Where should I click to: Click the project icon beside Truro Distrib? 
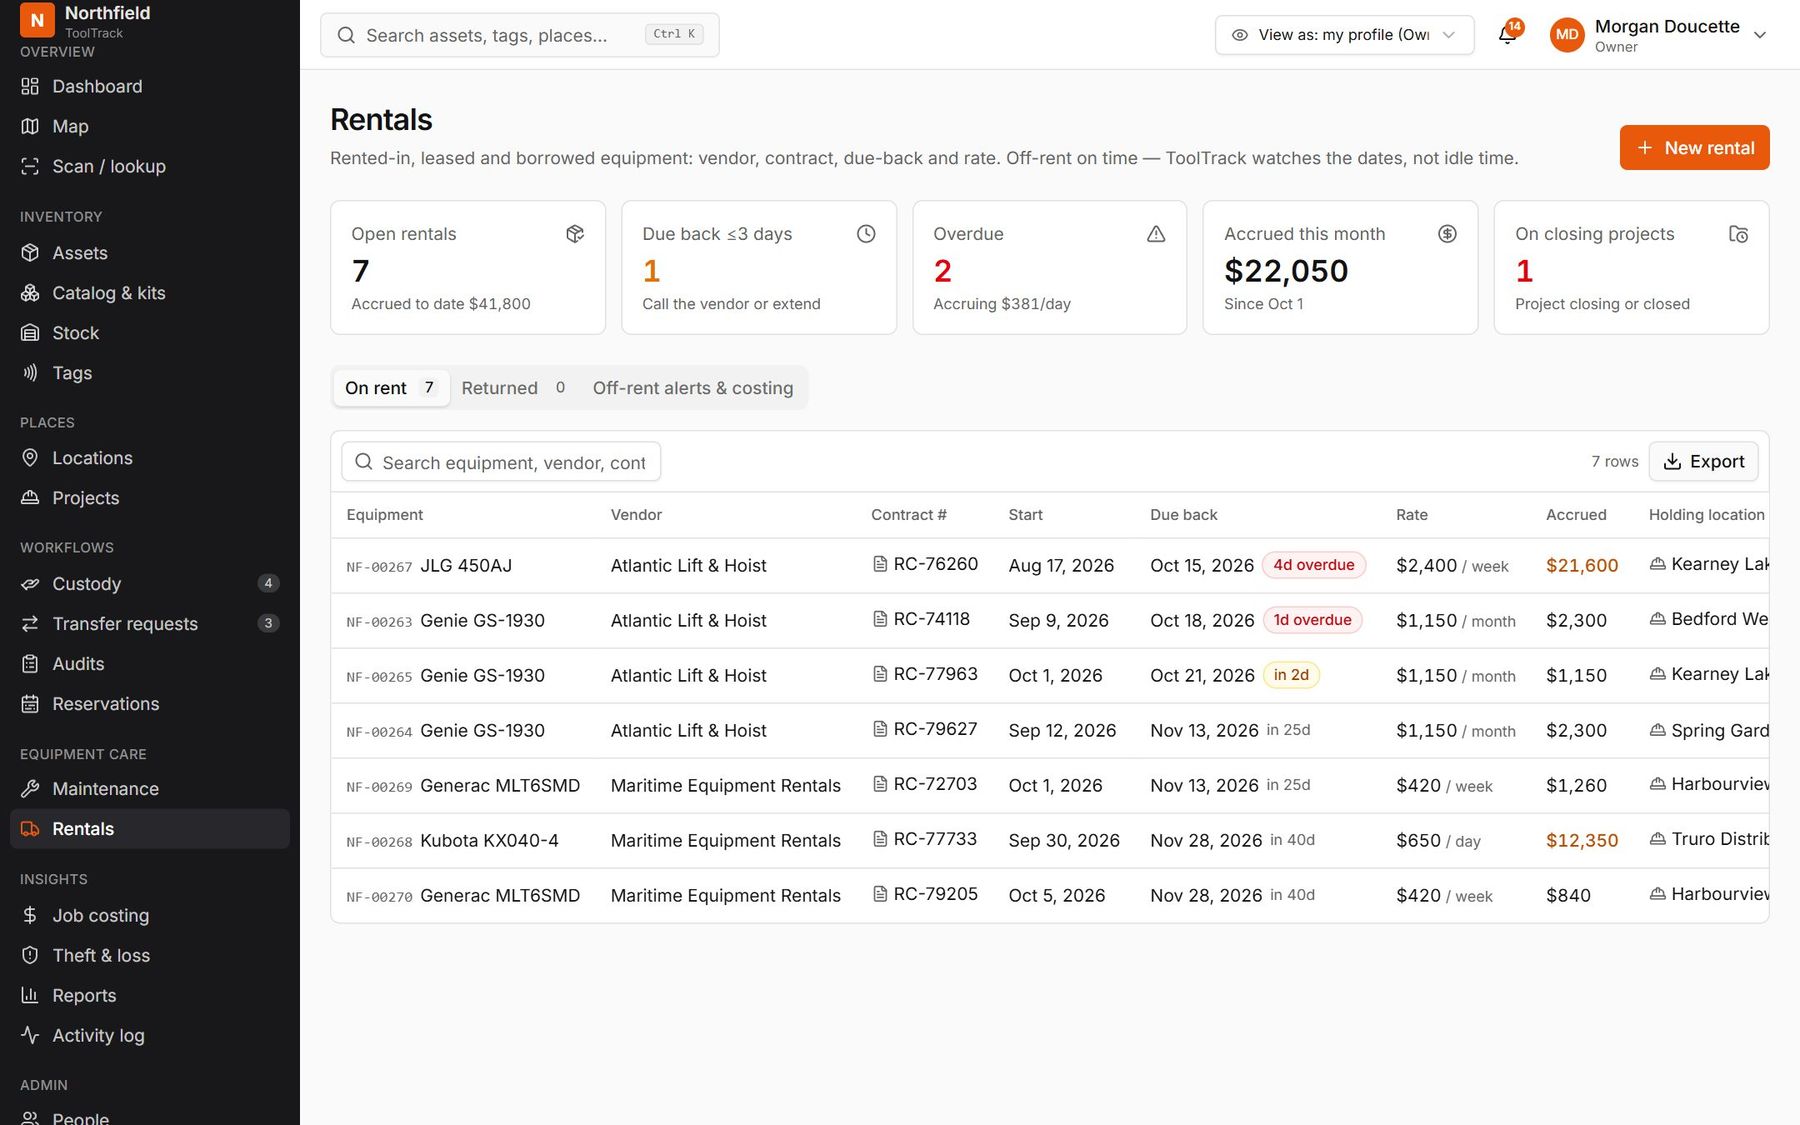click(x=1657, y=839)
